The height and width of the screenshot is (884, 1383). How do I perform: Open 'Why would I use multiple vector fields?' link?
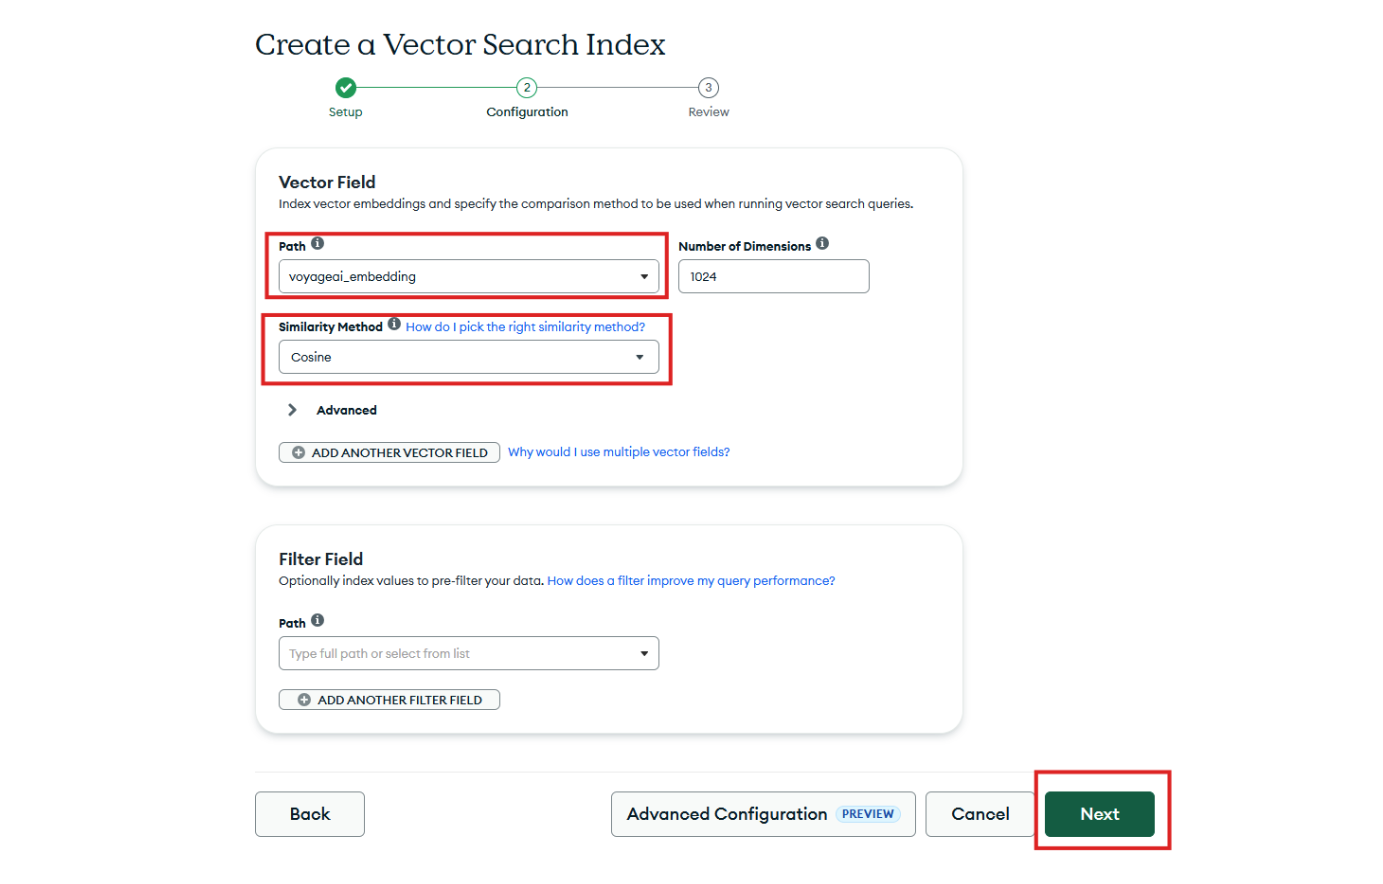618,452
